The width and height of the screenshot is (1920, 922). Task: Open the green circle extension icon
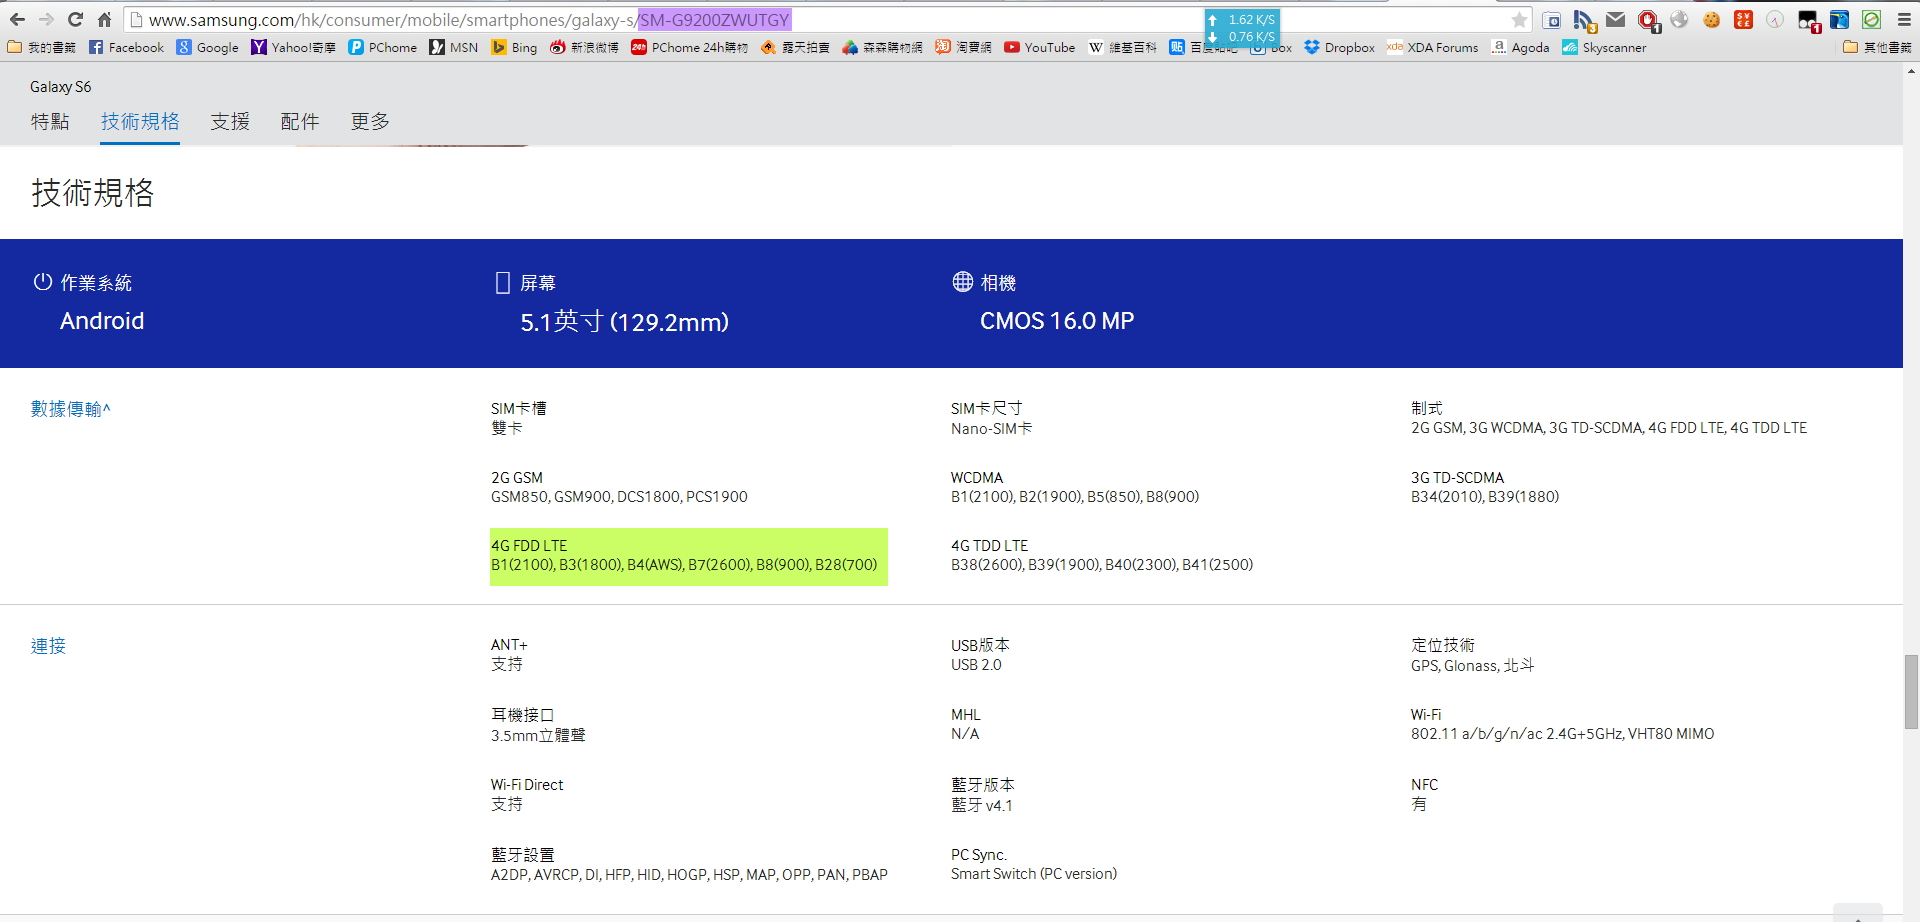pyautogui.click(x=1872, y=19)
